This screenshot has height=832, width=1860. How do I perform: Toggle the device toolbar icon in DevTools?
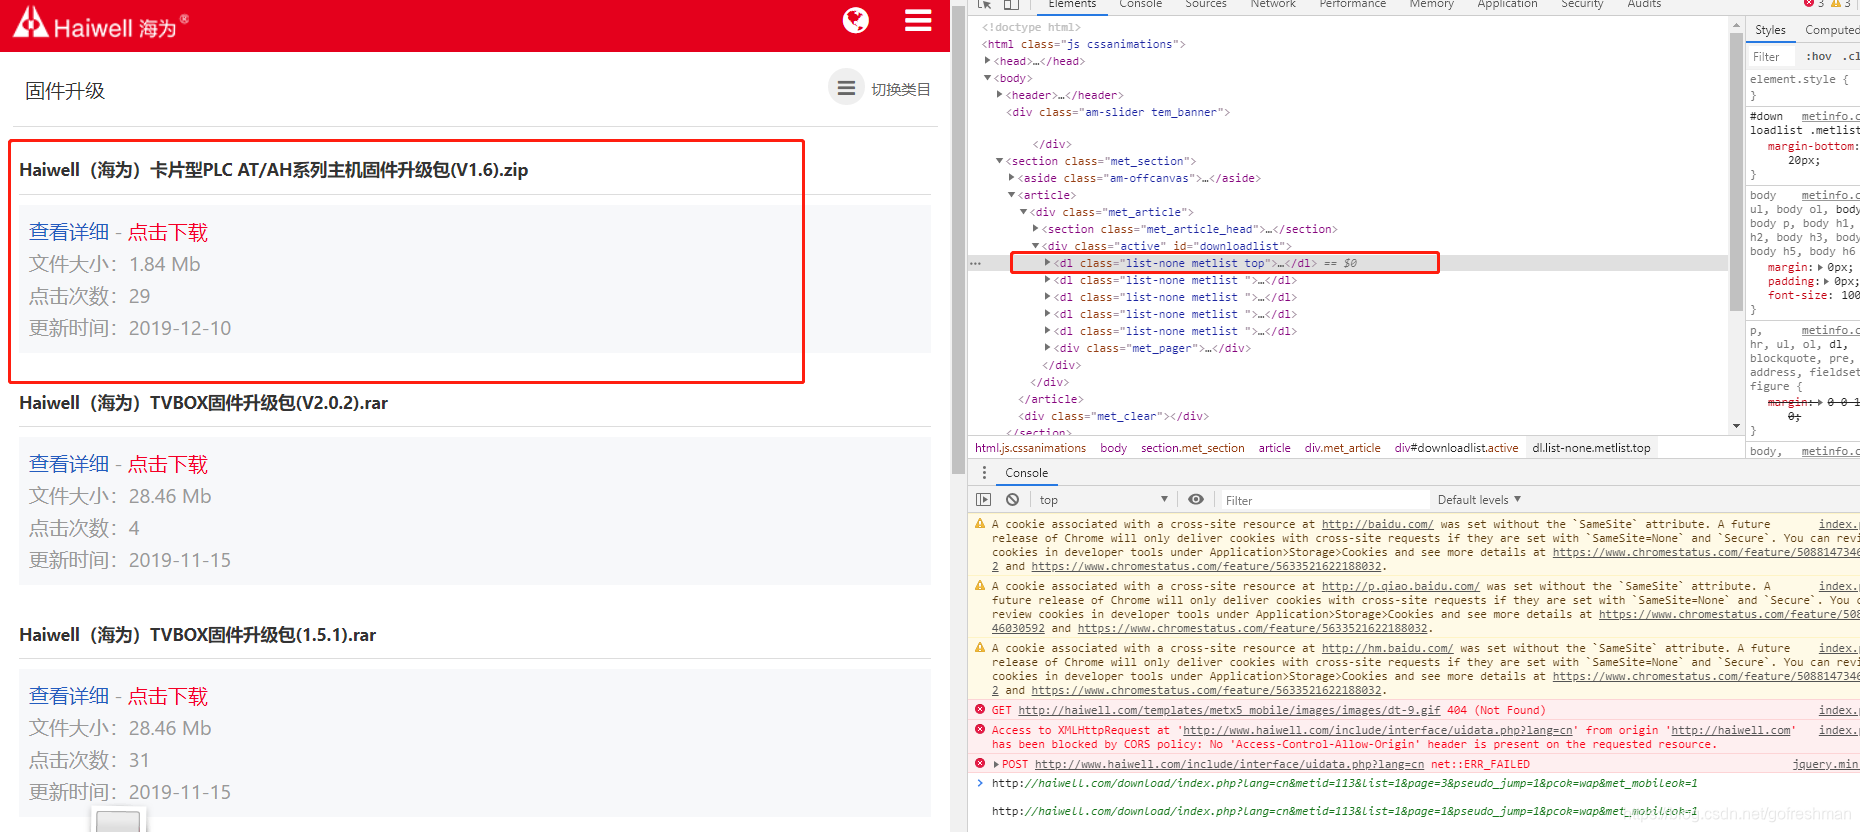pyautogui.click(x=1011, y=5)
